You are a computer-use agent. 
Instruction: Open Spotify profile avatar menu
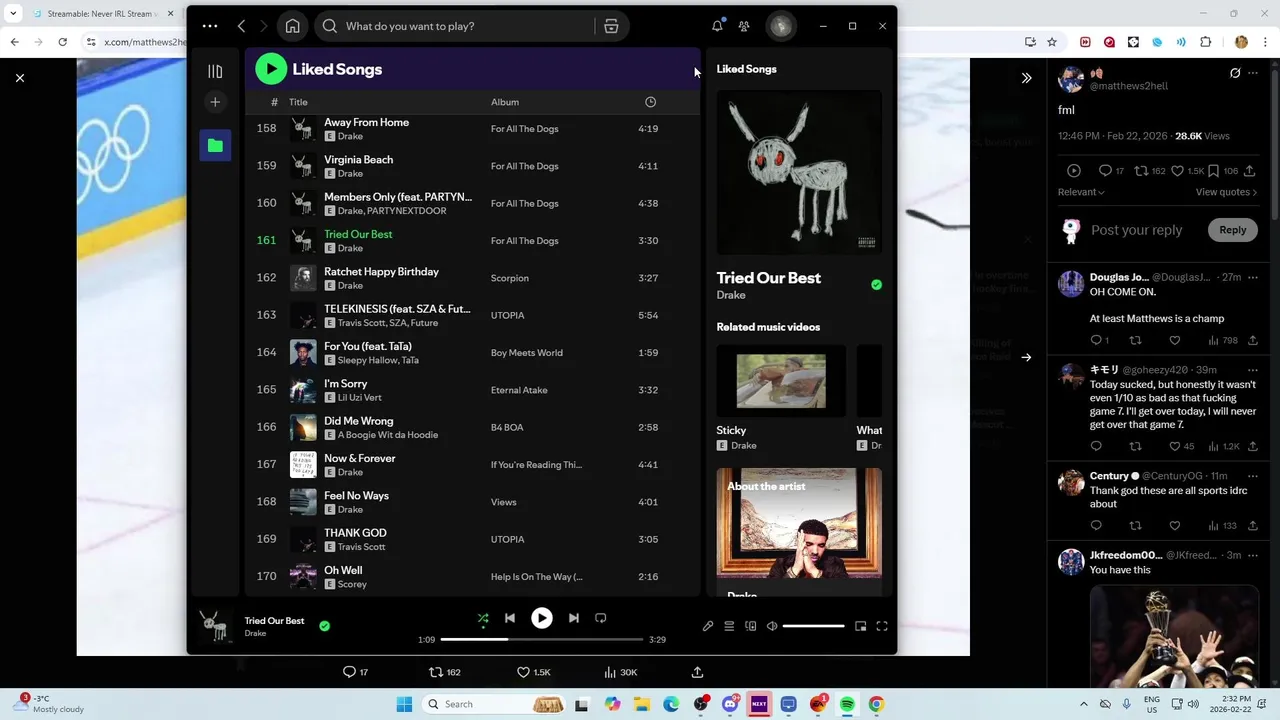pyautogui.click(x=781, y=26)
